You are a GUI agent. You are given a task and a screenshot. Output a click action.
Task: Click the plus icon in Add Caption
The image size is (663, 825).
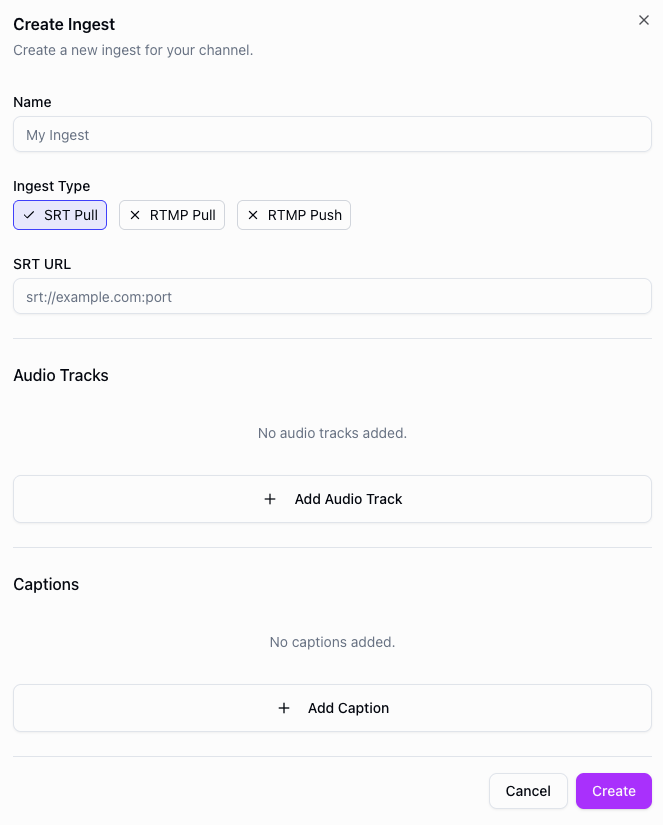tap(284, 707)
